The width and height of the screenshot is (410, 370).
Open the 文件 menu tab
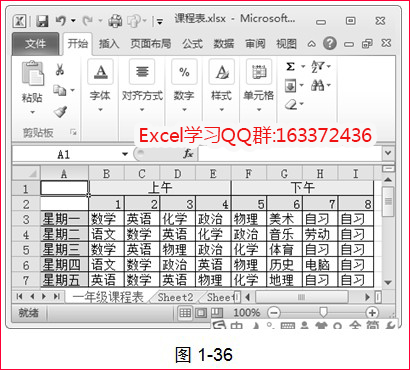click(36, 44)
